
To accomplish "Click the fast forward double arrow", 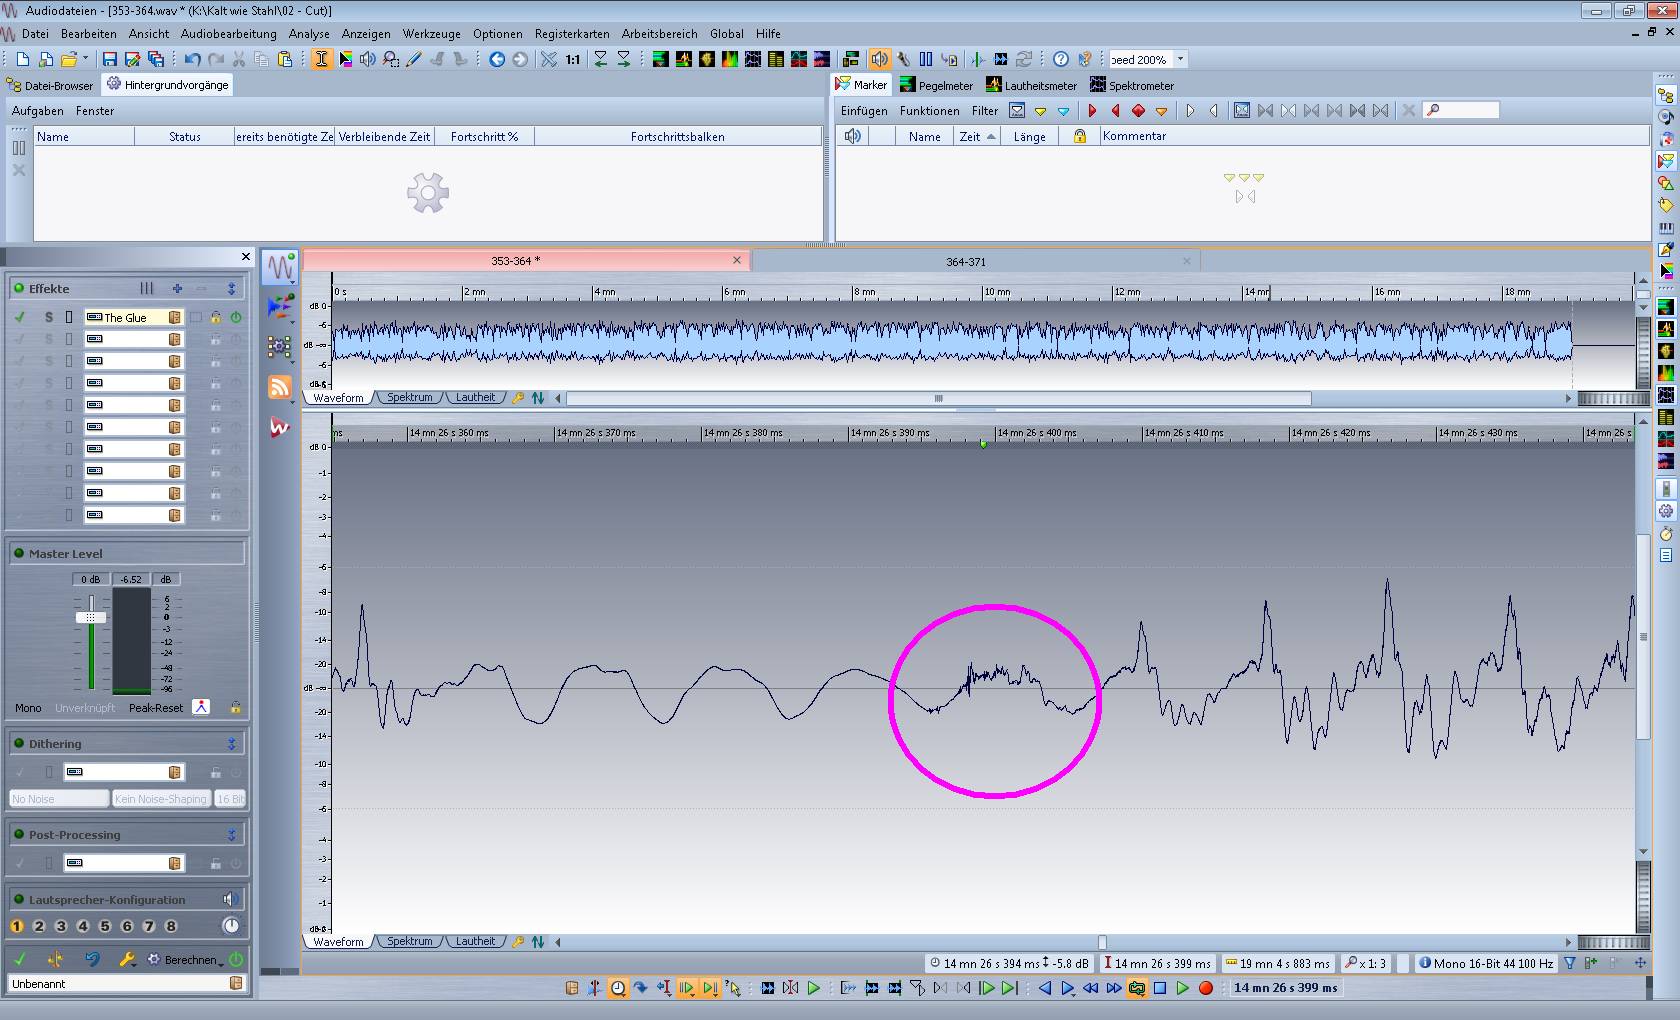I will [x=1114, y=988].
